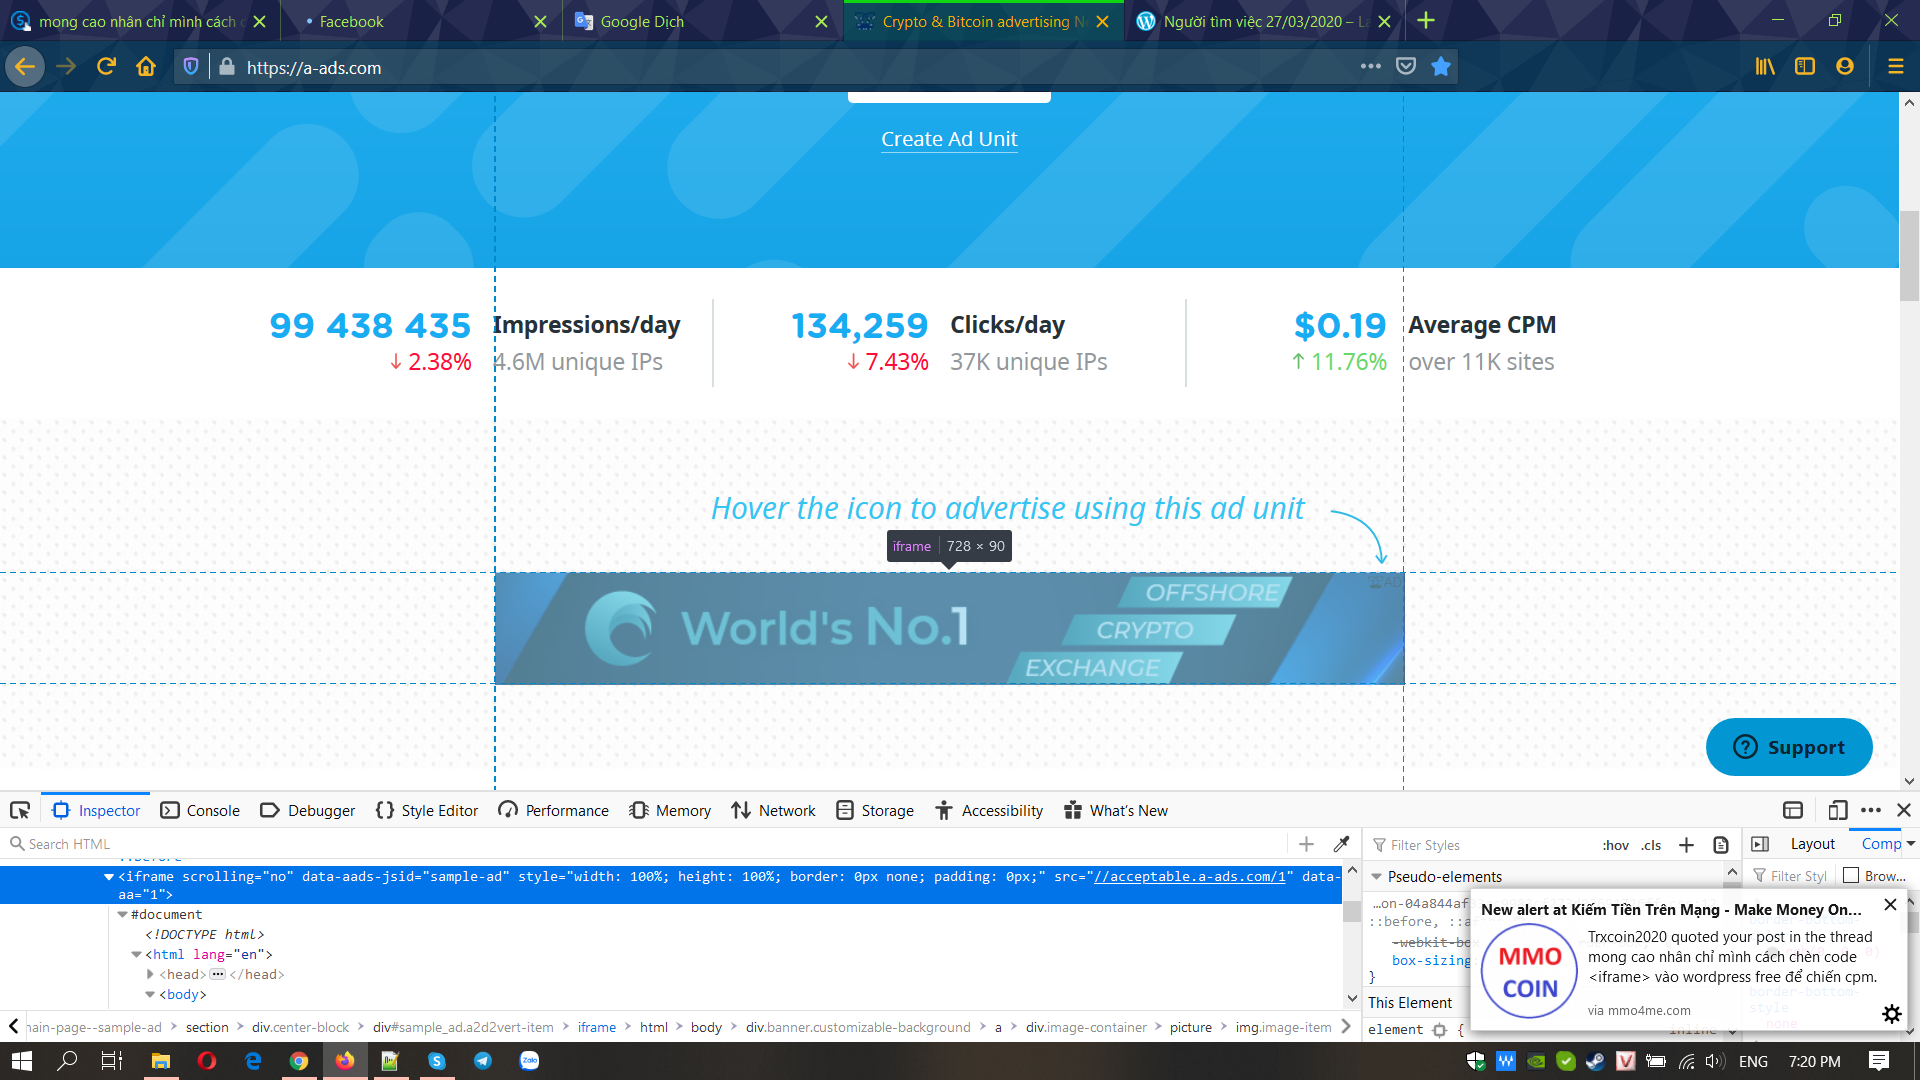Open the DevTools customization meatball menu
Viewport: 1920px width, 1080px height.
point(1871,810)
